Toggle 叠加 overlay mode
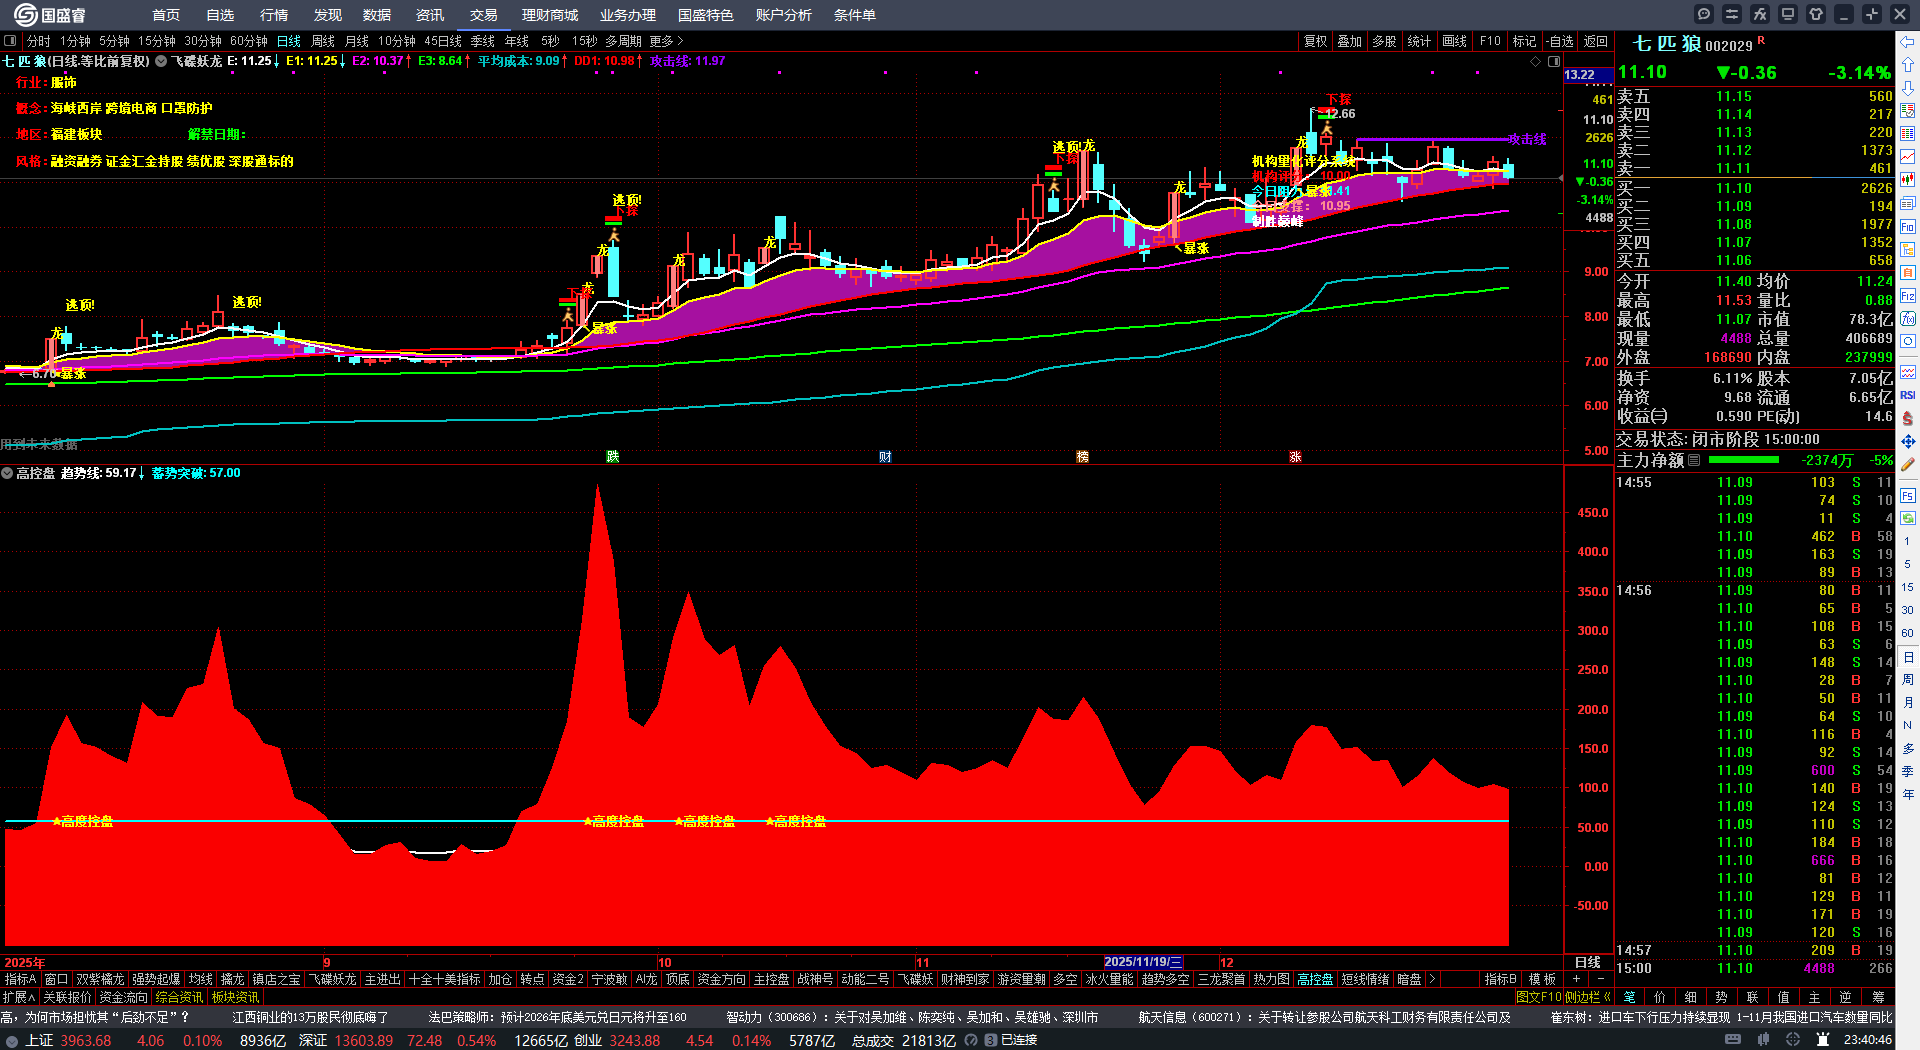 (x=1349, y=41)
